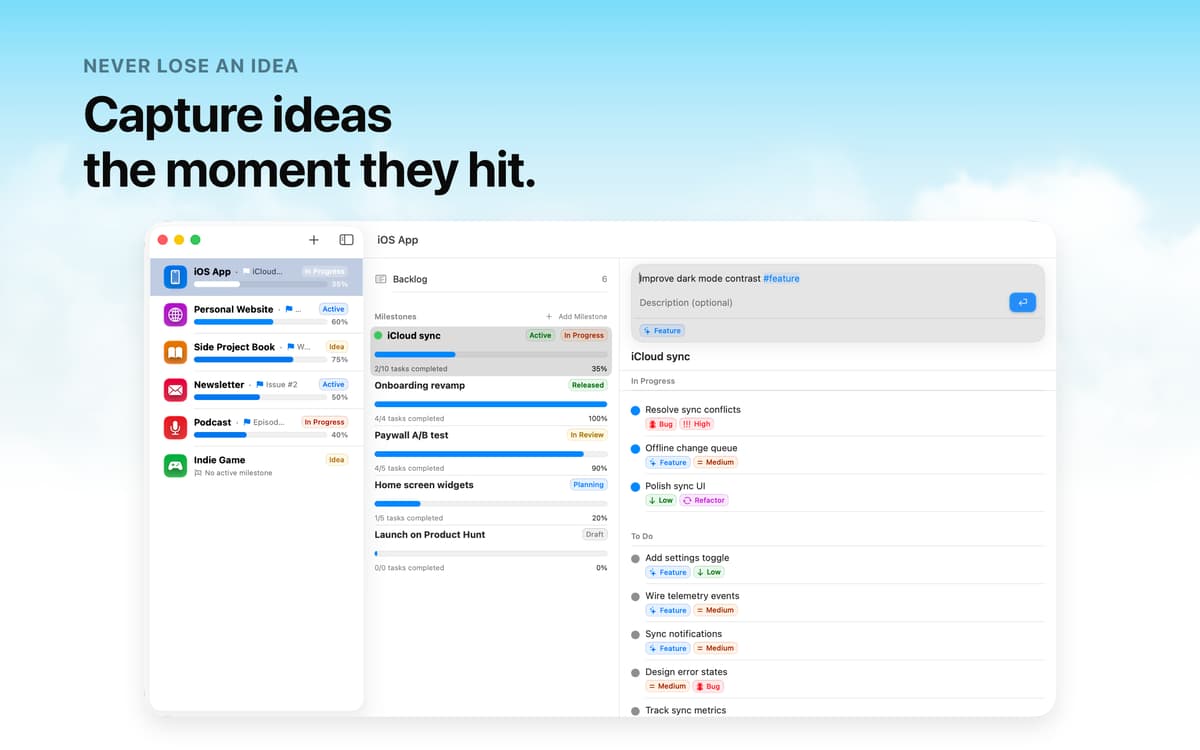This screenshot has width=1200, height=750.
Task: Select the Newsletter envelope icon
Action: coord(175,390)
